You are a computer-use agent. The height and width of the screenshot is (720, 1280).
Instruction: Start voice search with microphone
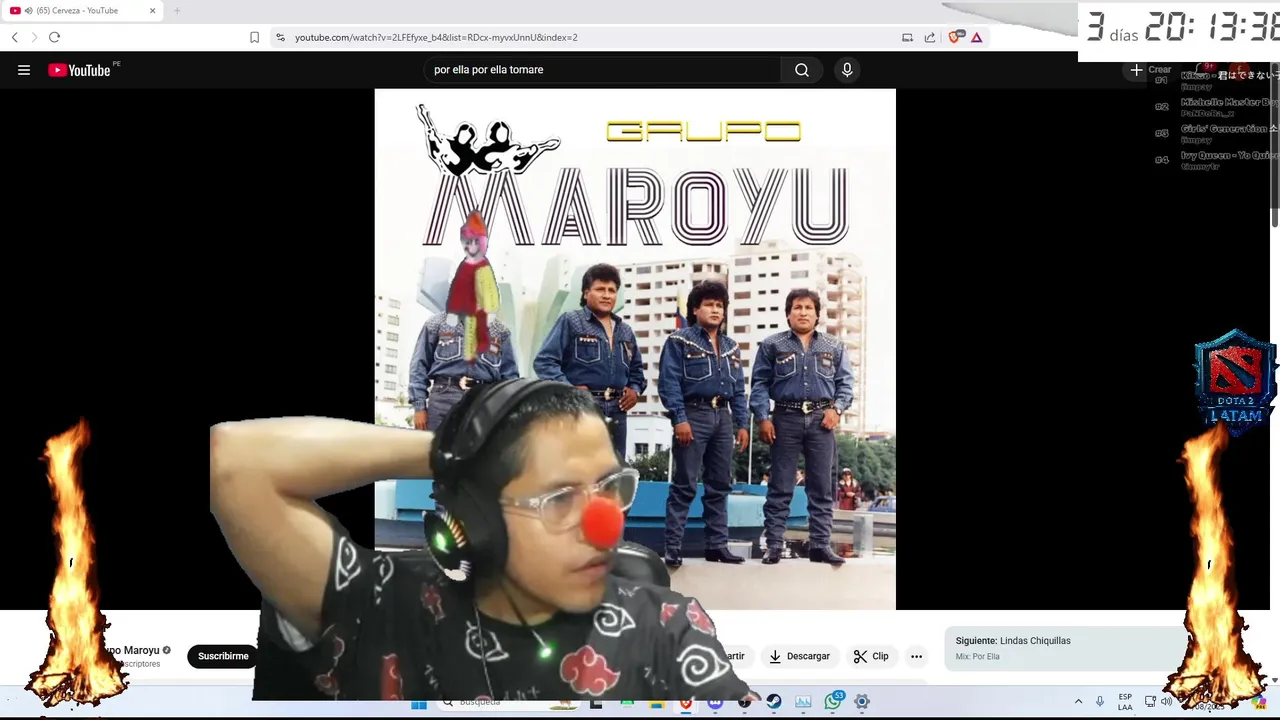click(847, 70)
